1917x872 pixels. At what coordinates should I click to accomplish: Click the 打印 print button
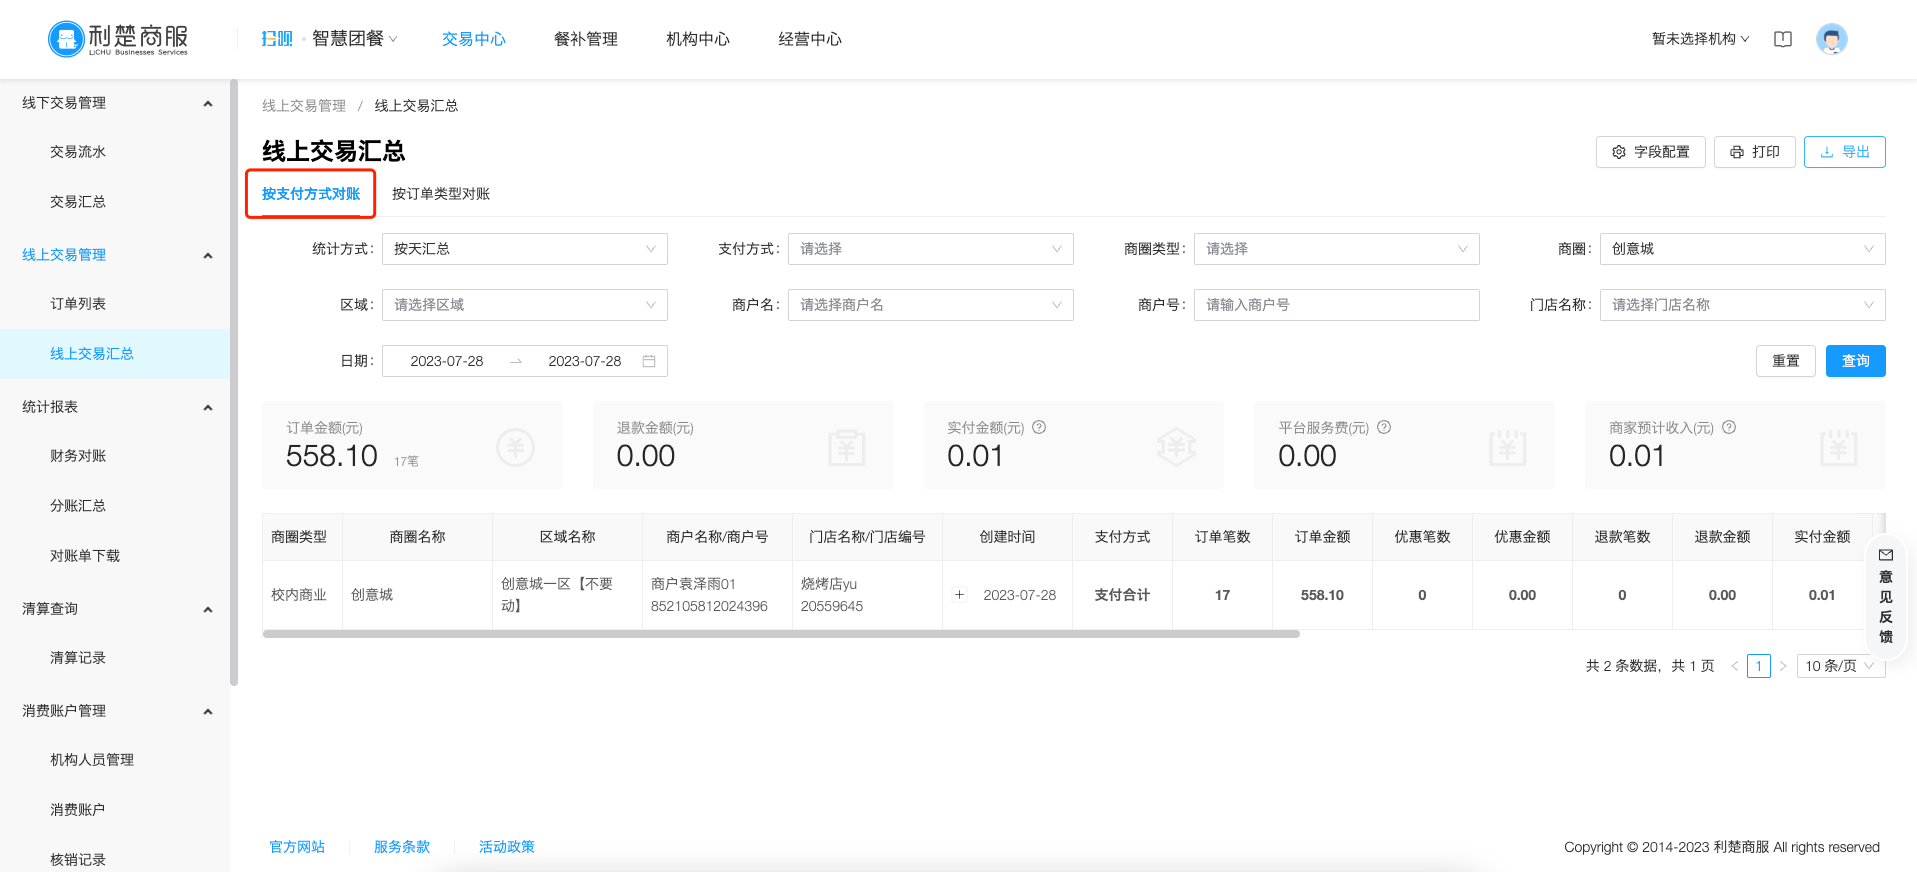point(1755,152)
